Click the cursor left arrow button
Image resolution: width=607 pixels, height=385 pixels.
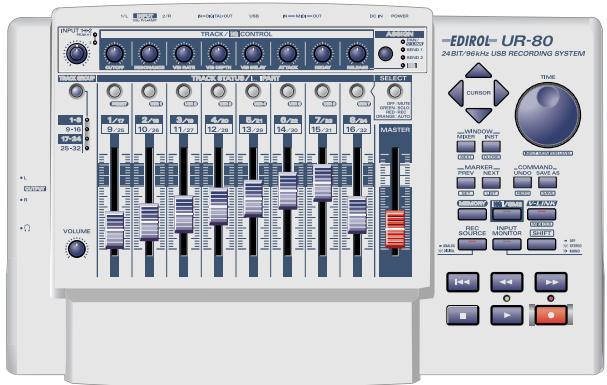click(x=456, y=93)
